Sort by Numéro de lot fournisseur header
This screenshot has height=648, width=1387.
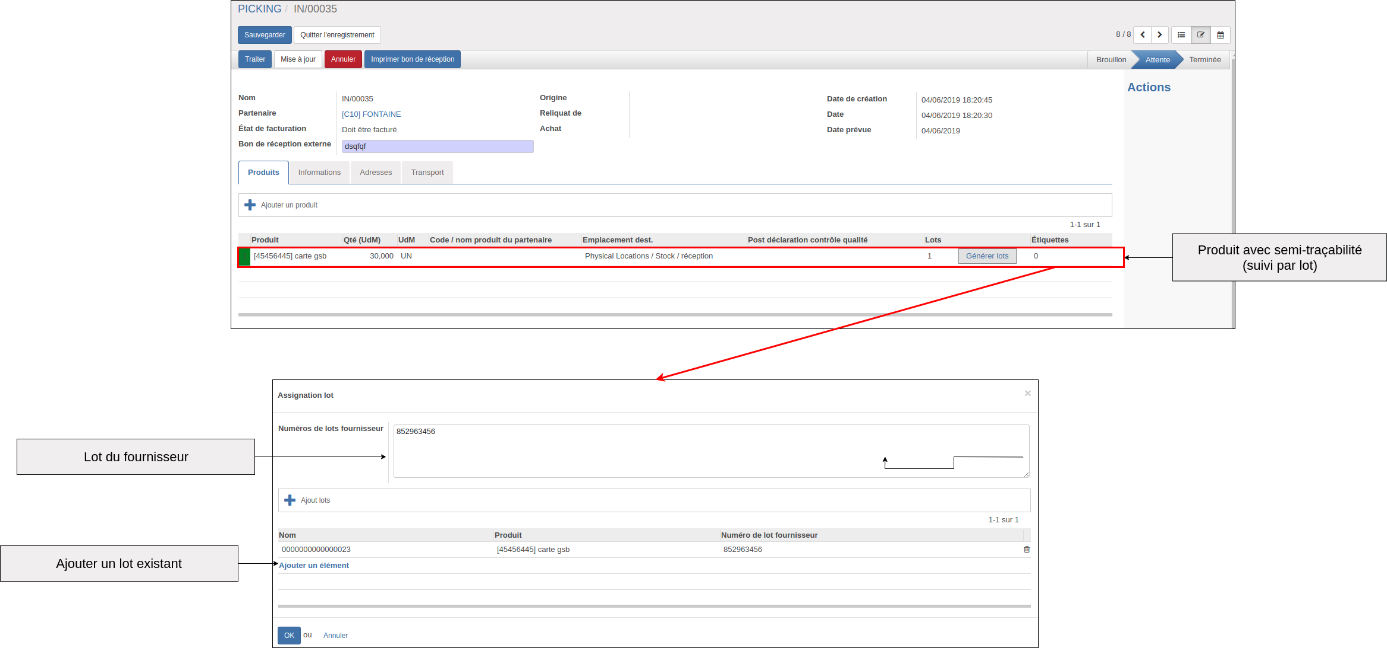pyautogui.click(x=769, y=535)
